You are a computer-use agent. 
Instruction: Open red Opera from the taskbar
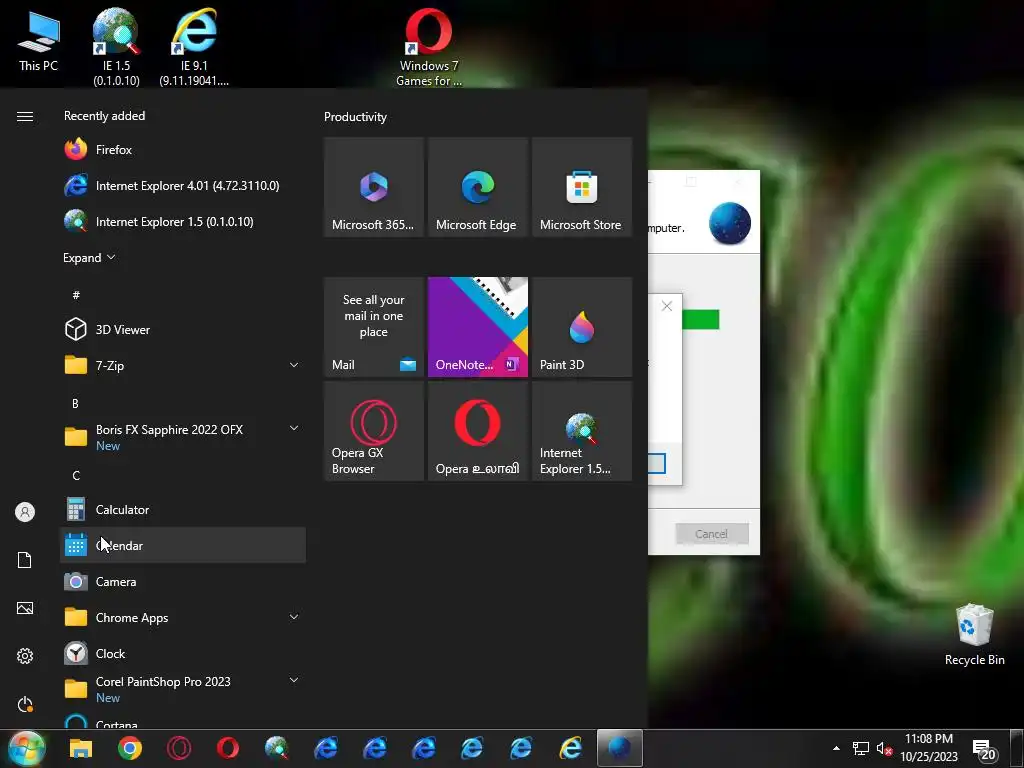(228, 748)
